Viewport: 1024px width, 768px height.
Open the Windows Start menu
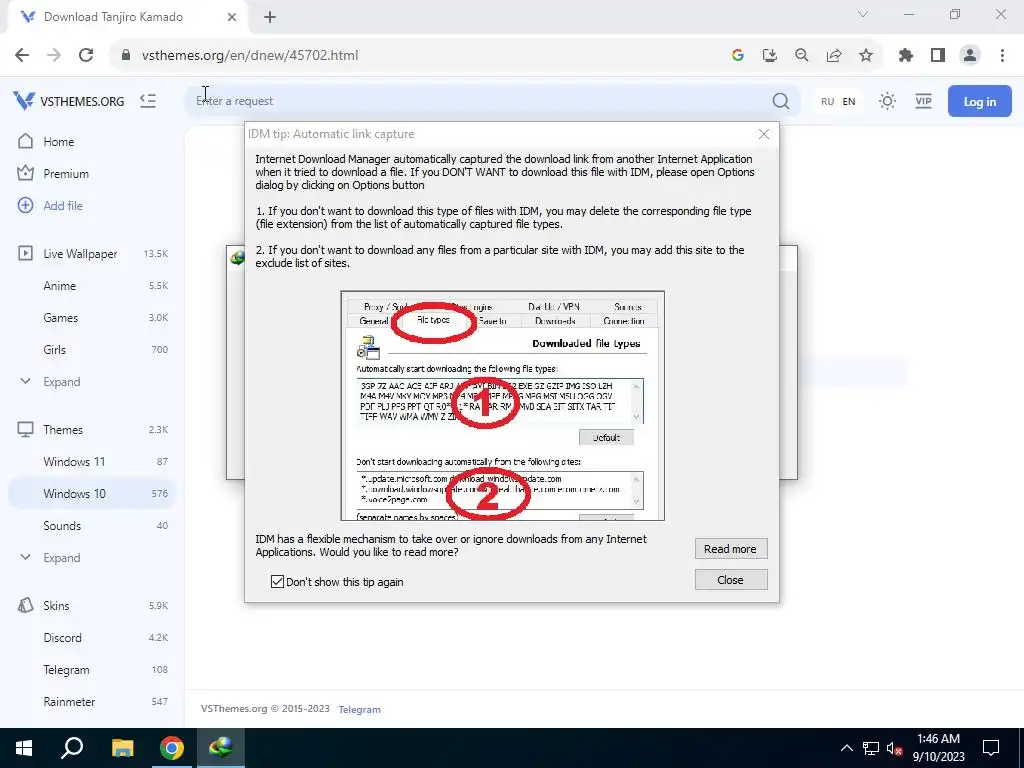tap(24, 748)
